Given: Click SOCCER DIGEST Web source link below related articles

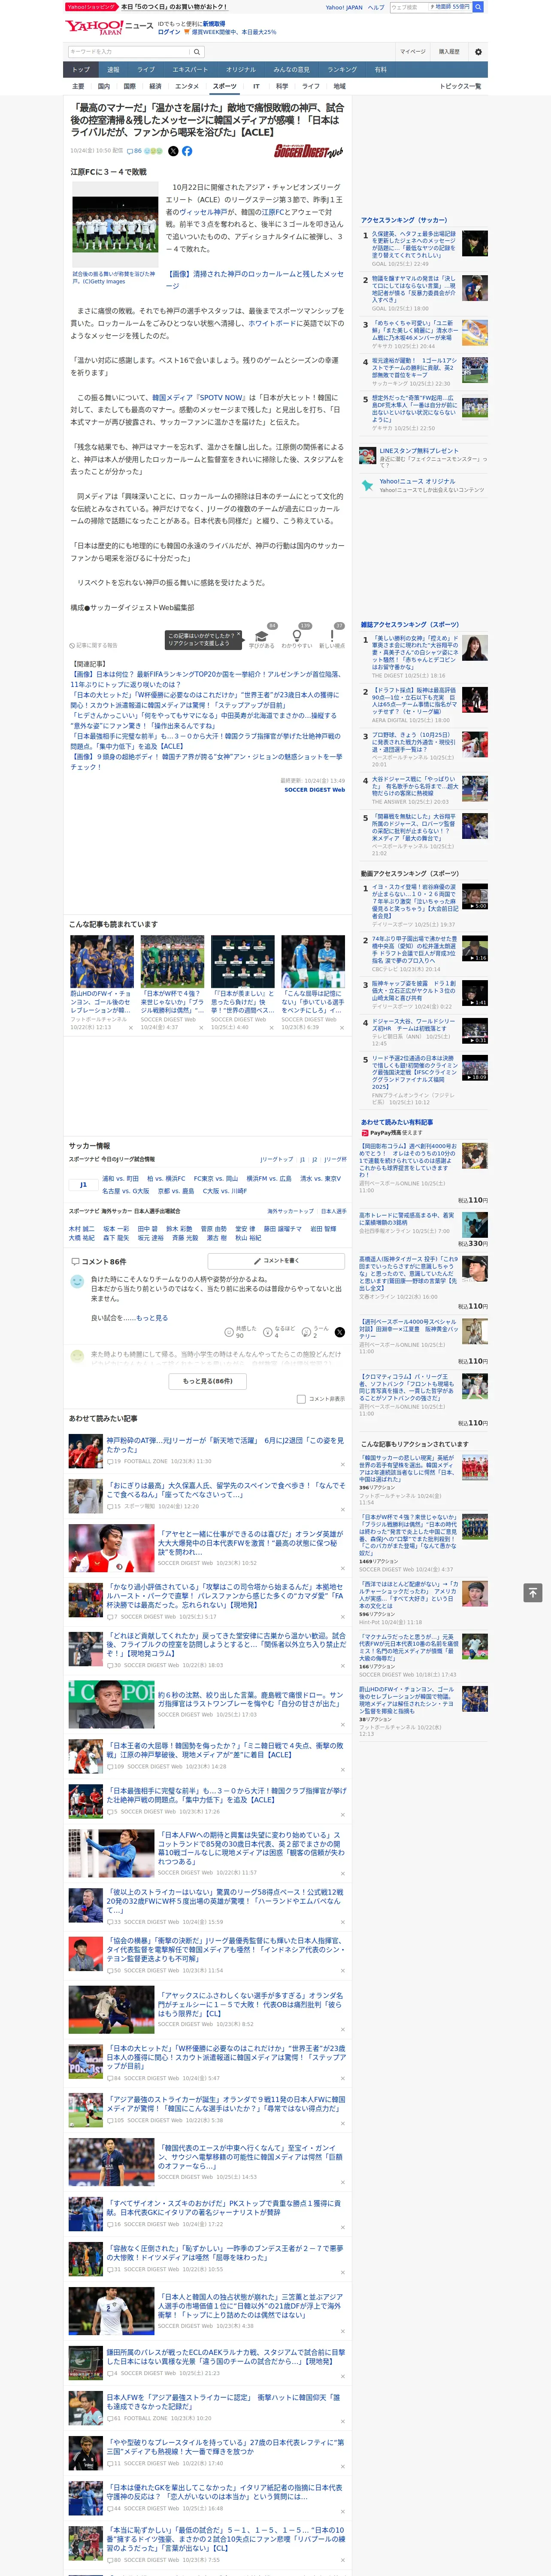Looking at the screenshot, I should pos(314,790).
